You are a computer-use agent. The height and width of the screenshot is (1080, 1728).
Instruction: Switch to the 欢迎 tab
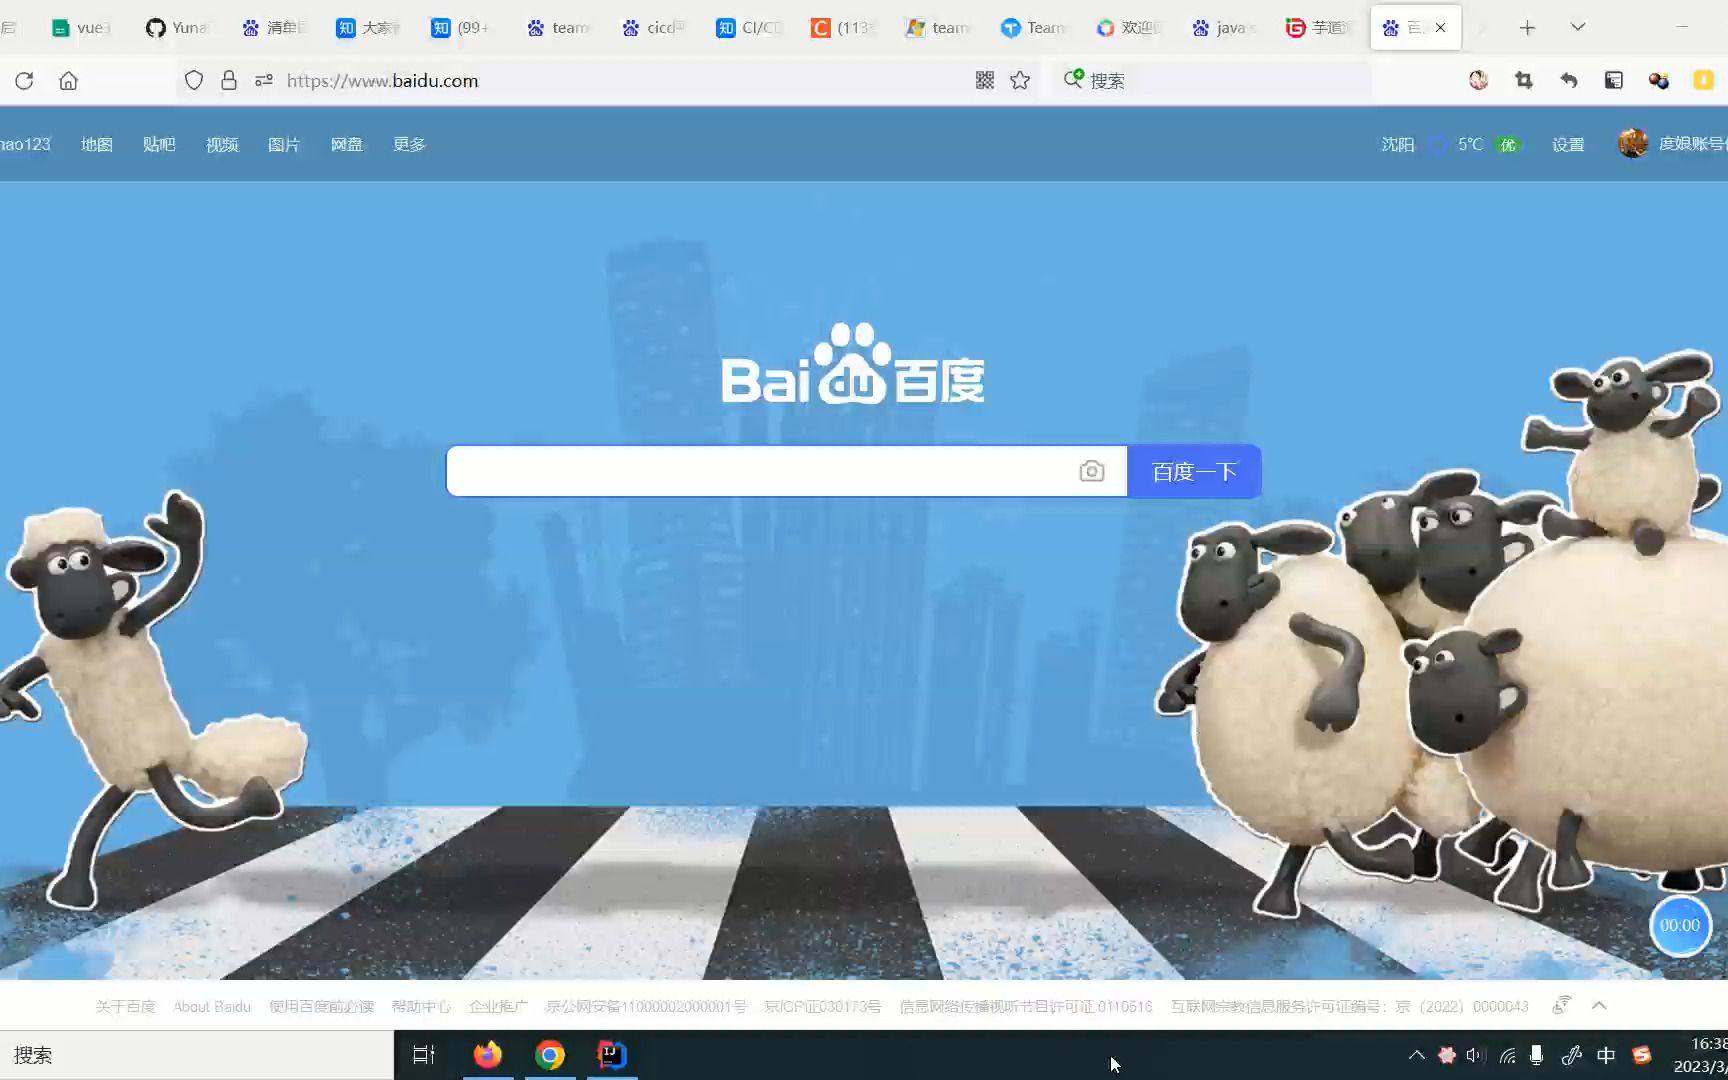tap(1128, 28)
